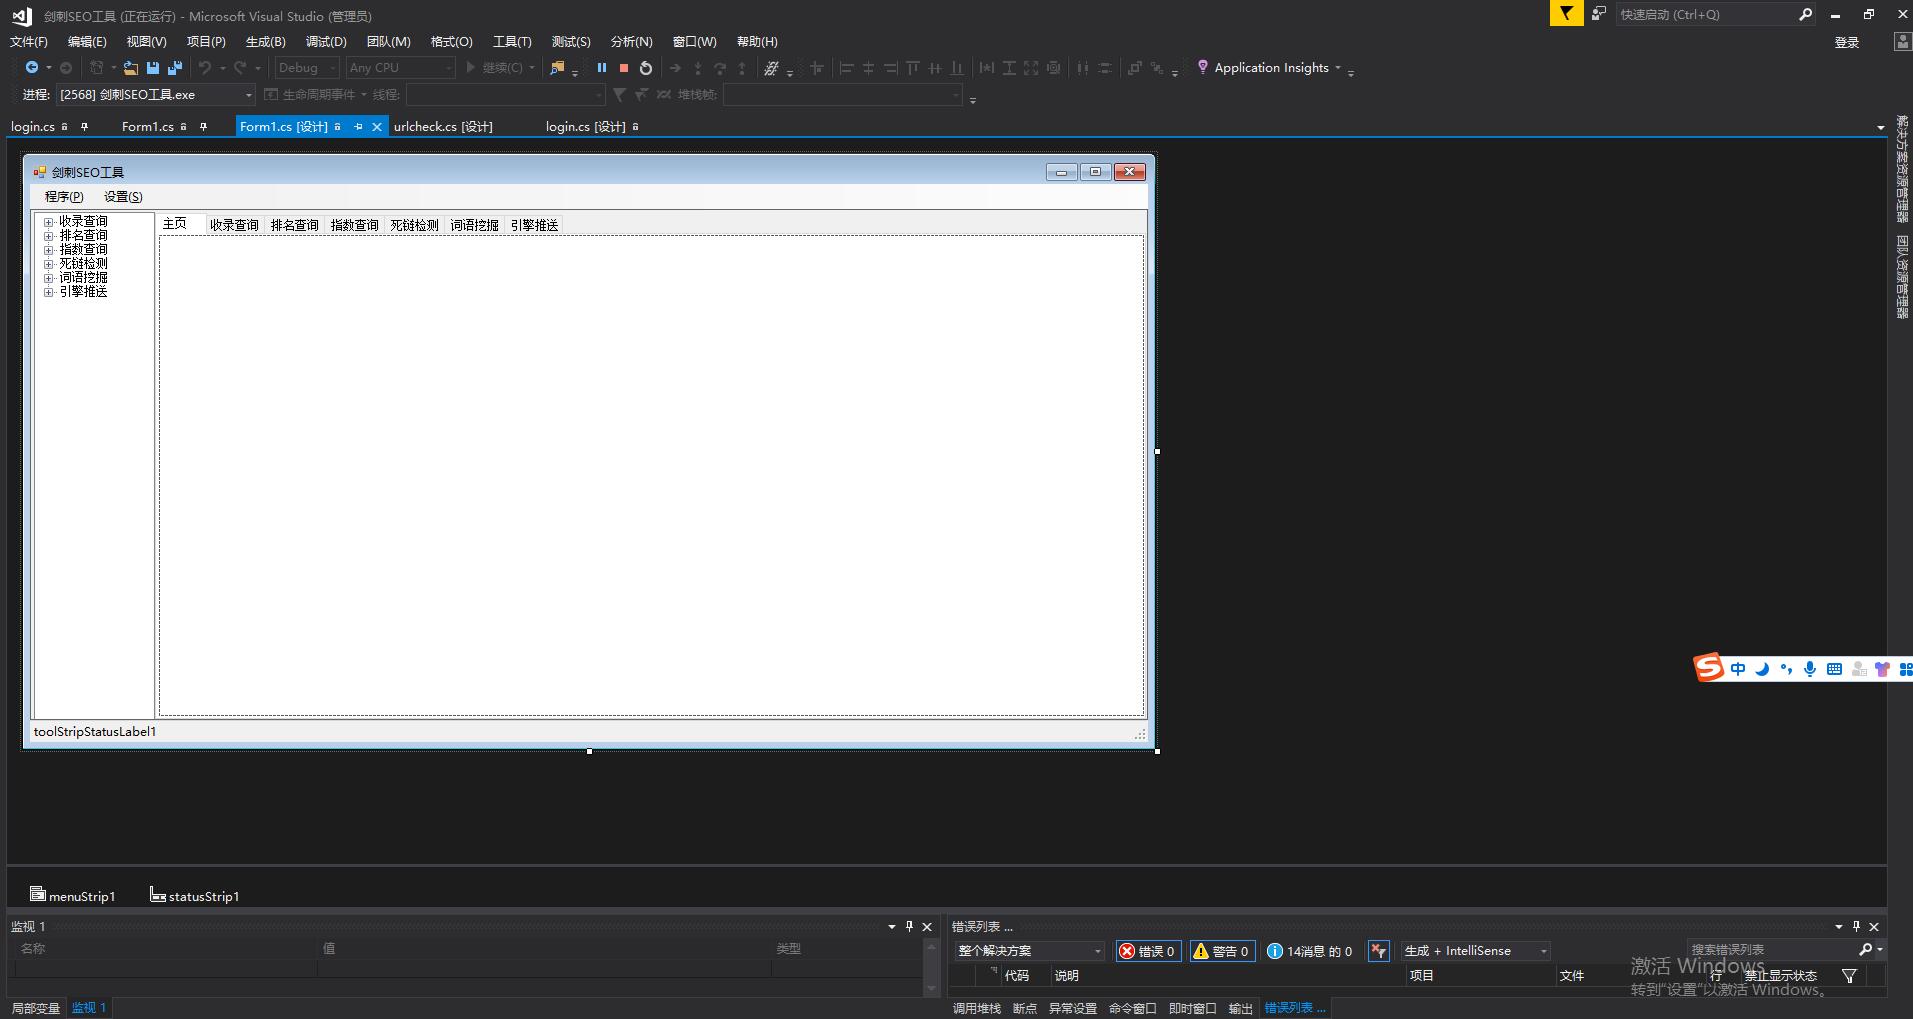Viewport: 1913px width, 1019px height.
Task: Restart debugging with the circular arrow icon
Action: pyautogui.click(x=646, y=68)
